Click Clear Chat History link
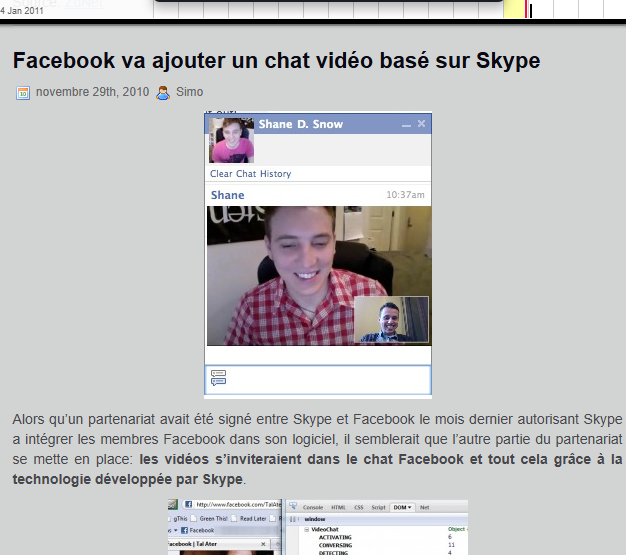The width and height of the screenshot is (626, 555). pos(251,174)
